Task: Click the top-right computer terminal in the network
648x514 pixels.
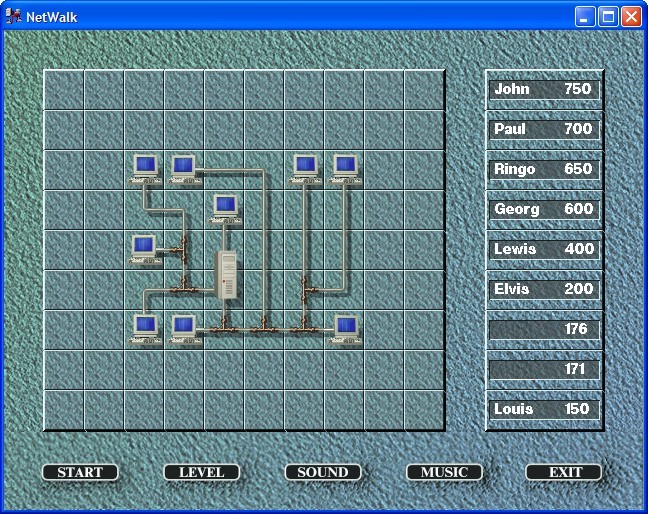Action: (x=345, y=169)
